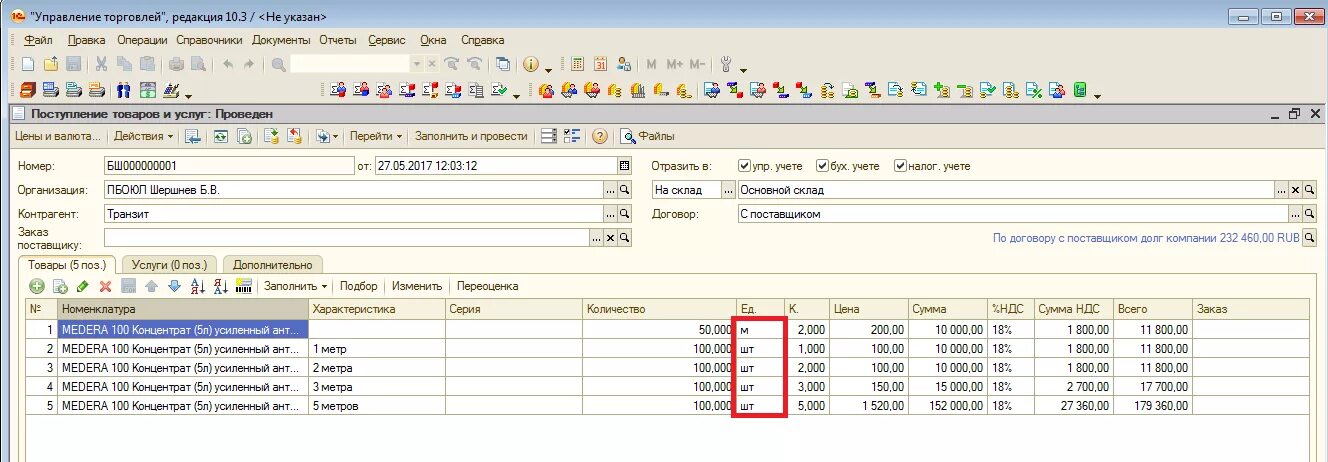Open the Действия dropdown menu
1328x462 pixels.
click(143, 136)
